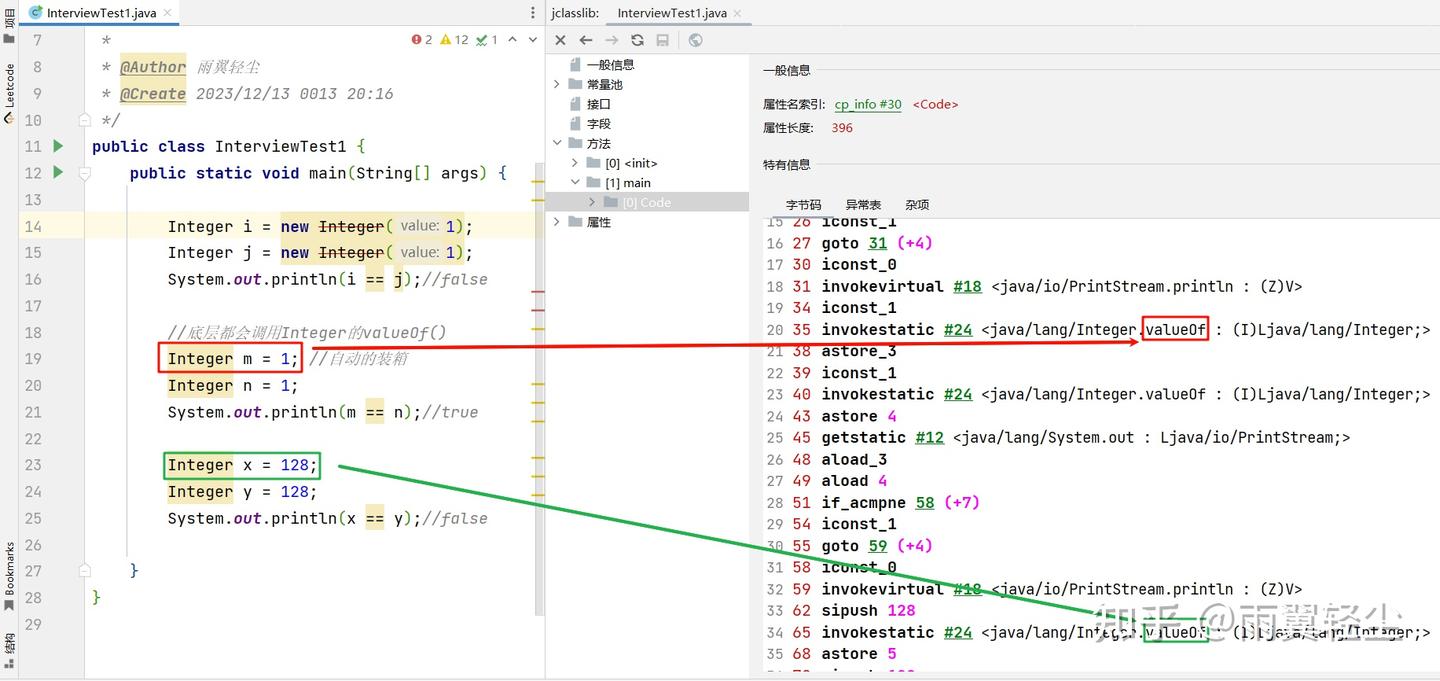Image resolution: width=1440 pixels, height=681 pixels.
Task: Click the jclasslib back navigation arrow
Action: click(586, 40)
